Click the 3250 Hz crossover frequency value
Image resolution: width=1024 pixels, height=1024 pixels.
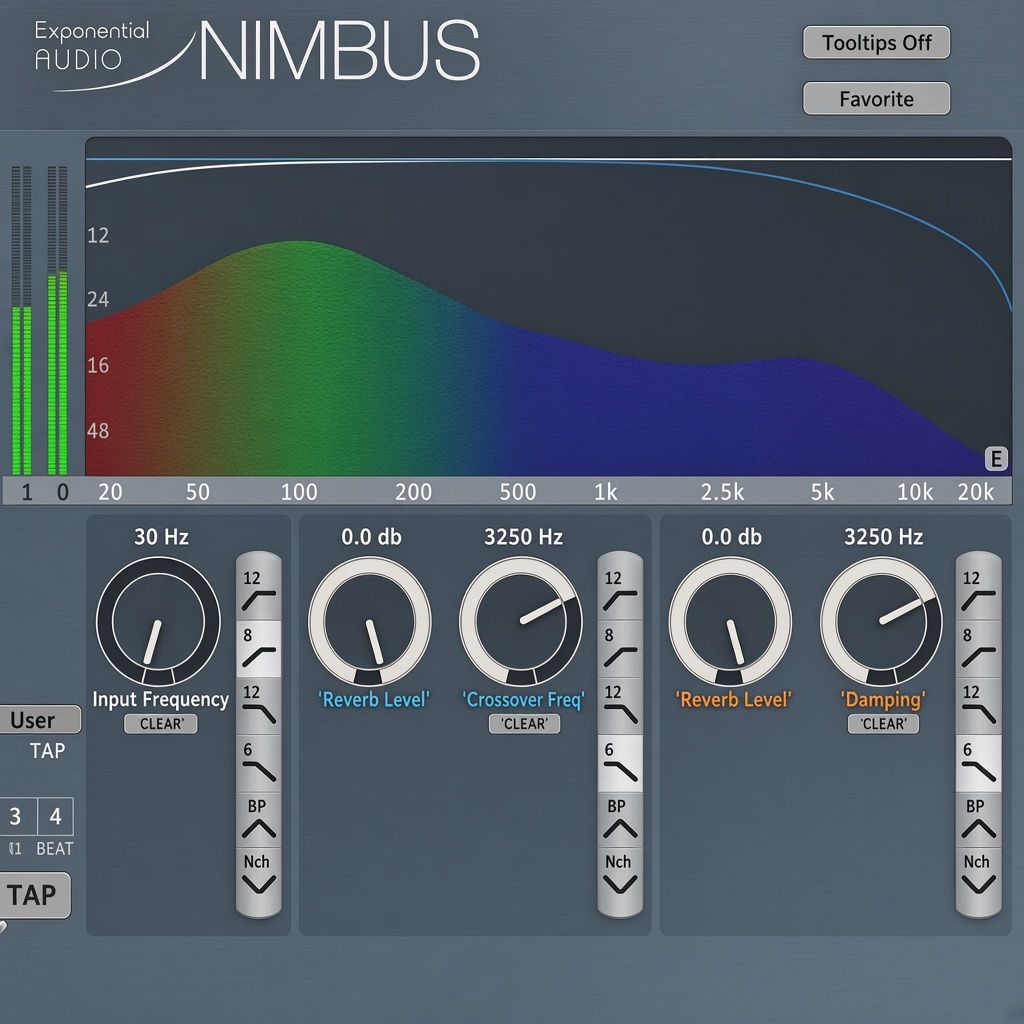pyautogui.click(x=523, y=537)
